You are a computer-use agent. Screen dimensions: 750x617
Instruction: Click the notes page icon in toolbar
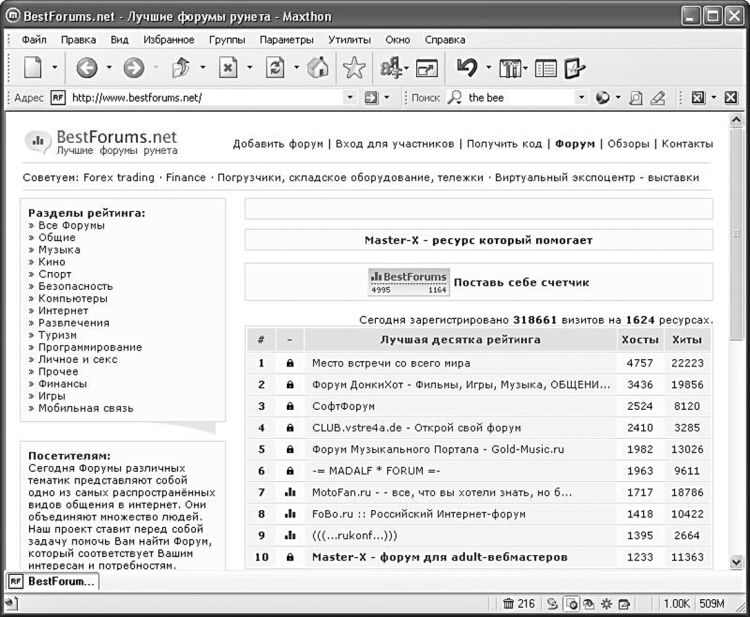[574, 68]
